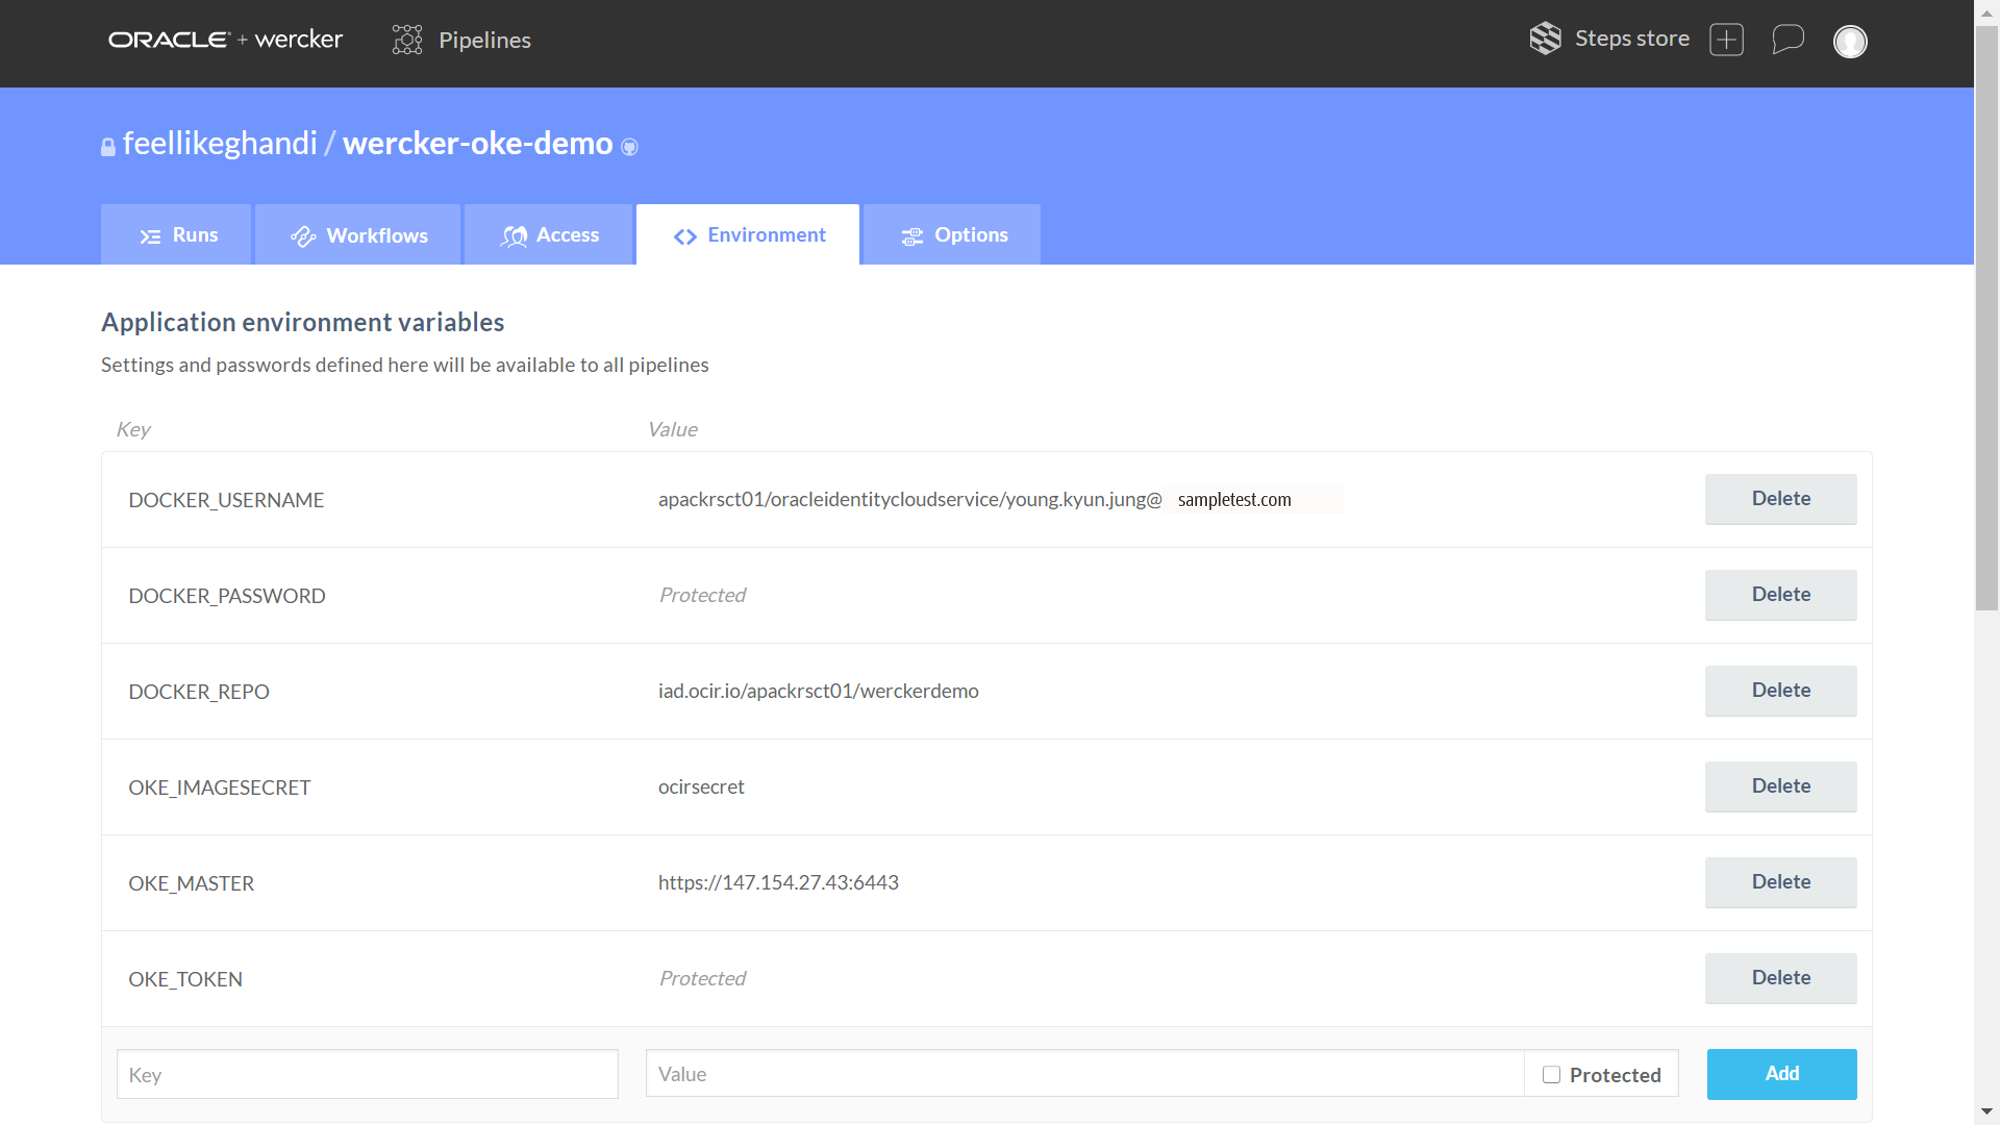Open the Options tab
The width and height of the screenshot is (2000, 1125).
pos(952,235)
